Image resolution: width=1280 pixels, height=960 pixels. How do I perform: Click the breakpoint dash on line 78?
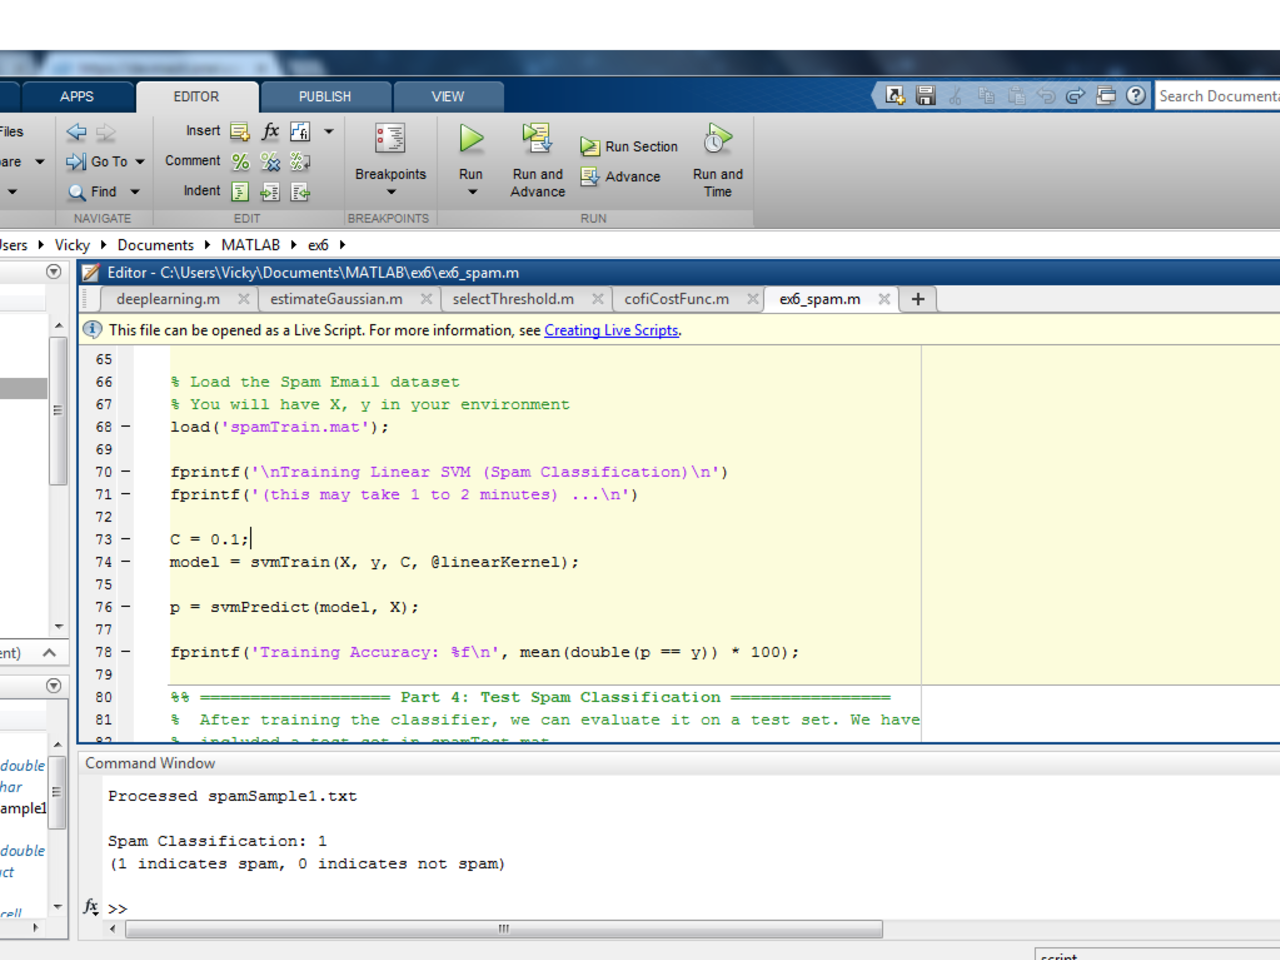[126, 652]
